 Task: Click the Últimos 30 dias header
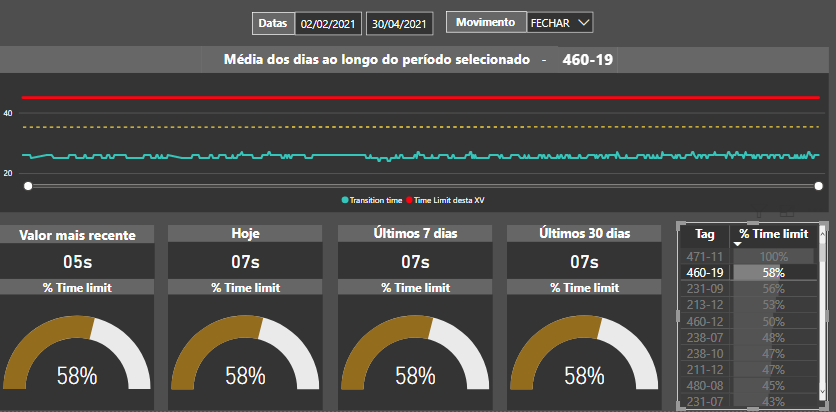[584, 233]
